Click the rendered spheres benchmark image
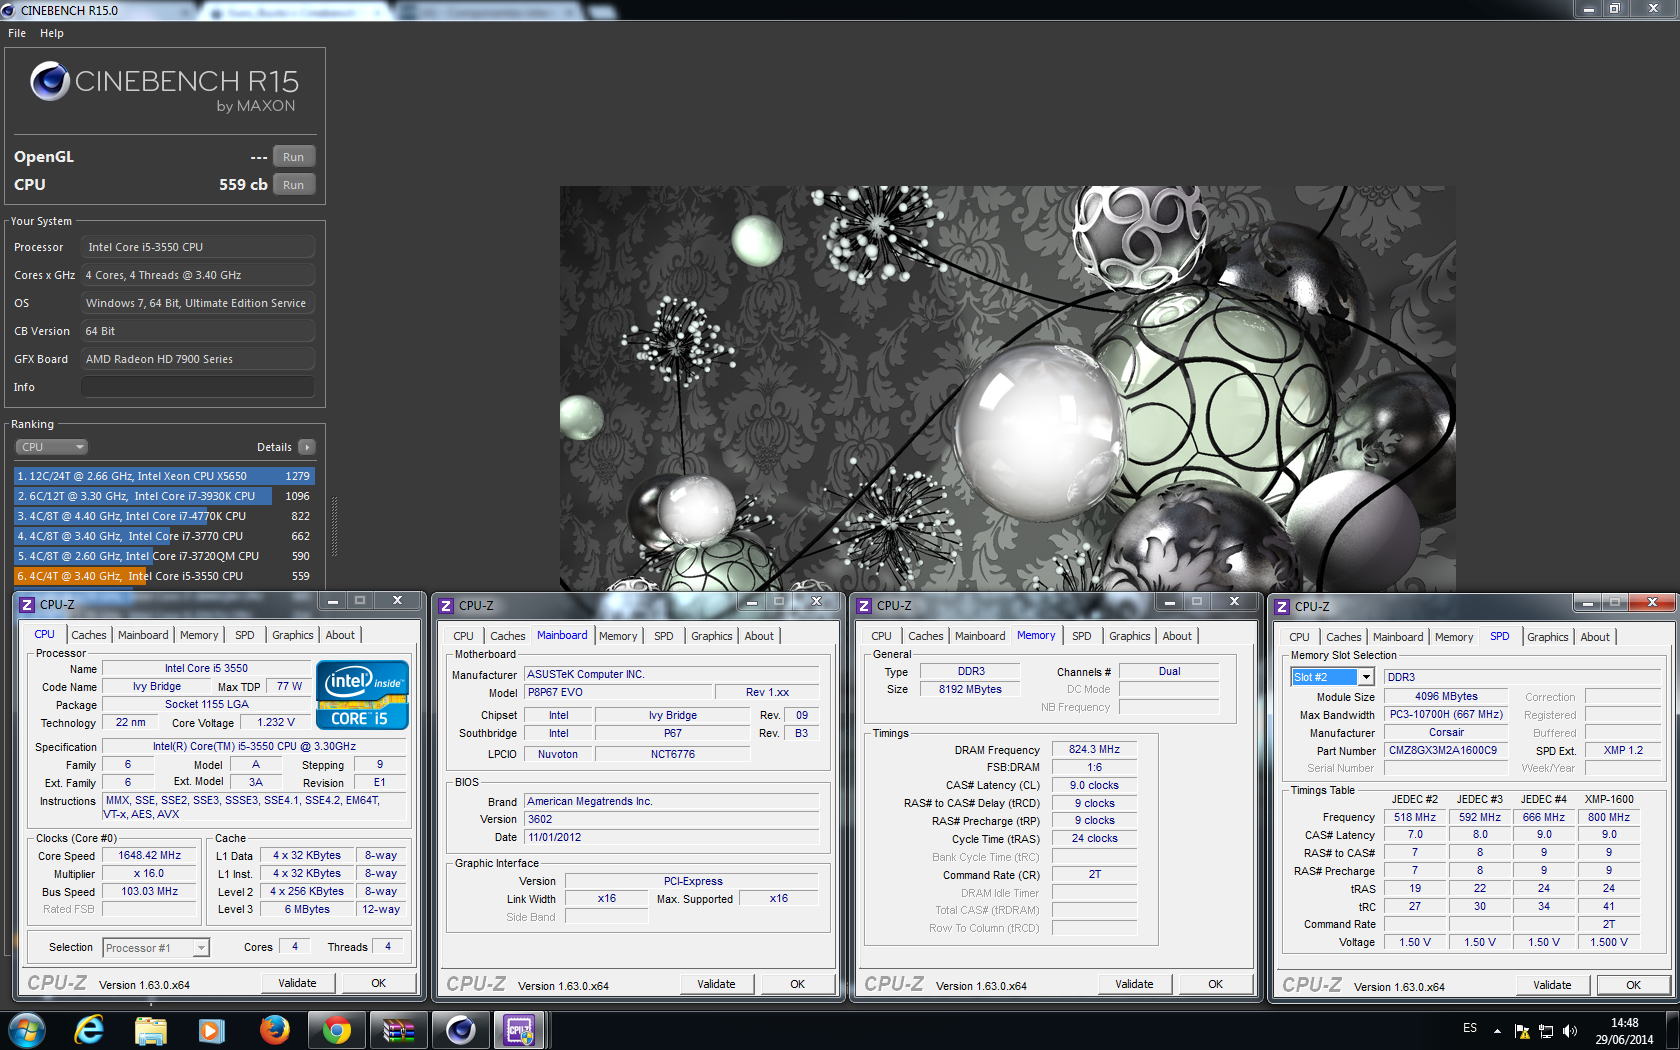Image resolution: width=1680 pixels, height=1050 pixels. [1008, 388]
